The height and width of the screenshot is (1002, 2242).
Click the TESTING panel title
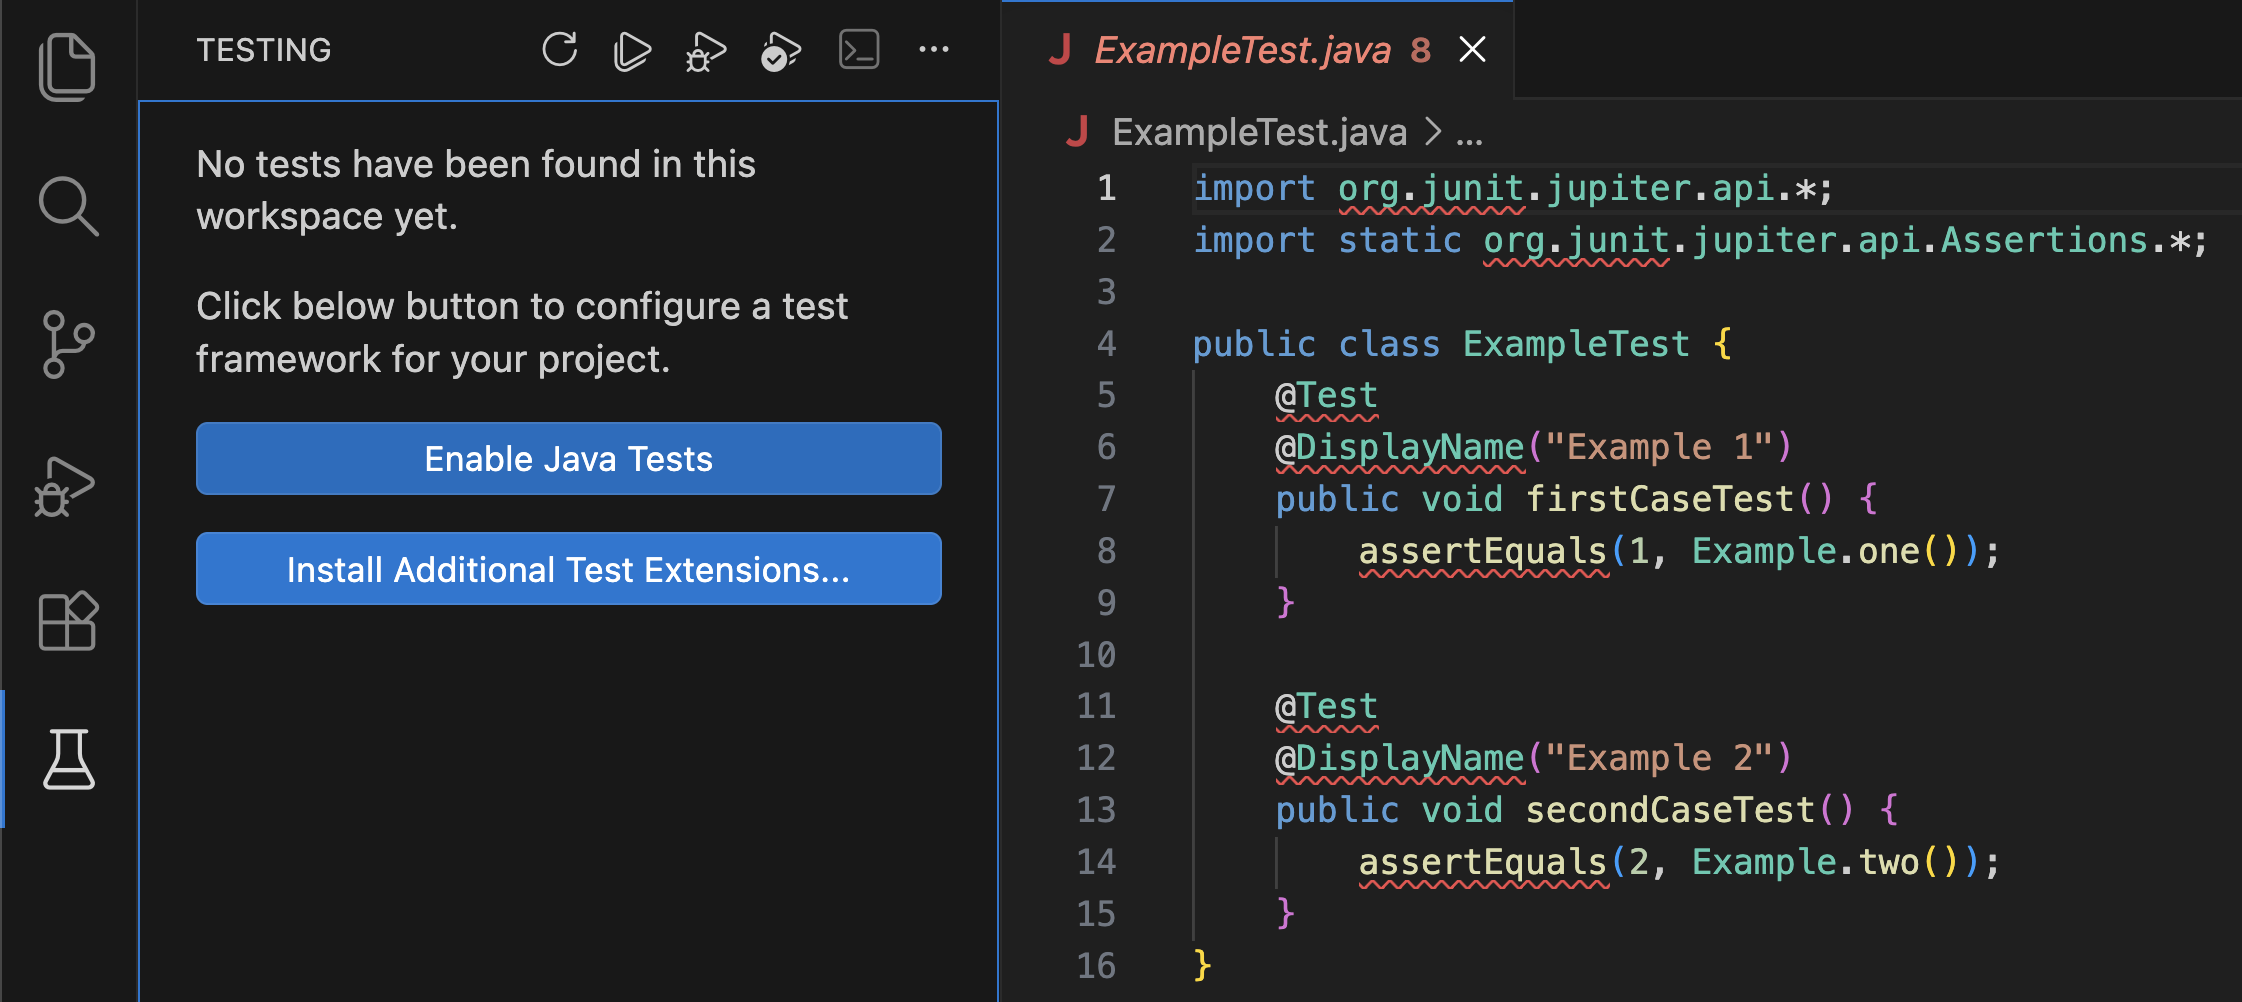tap(264, 50)
